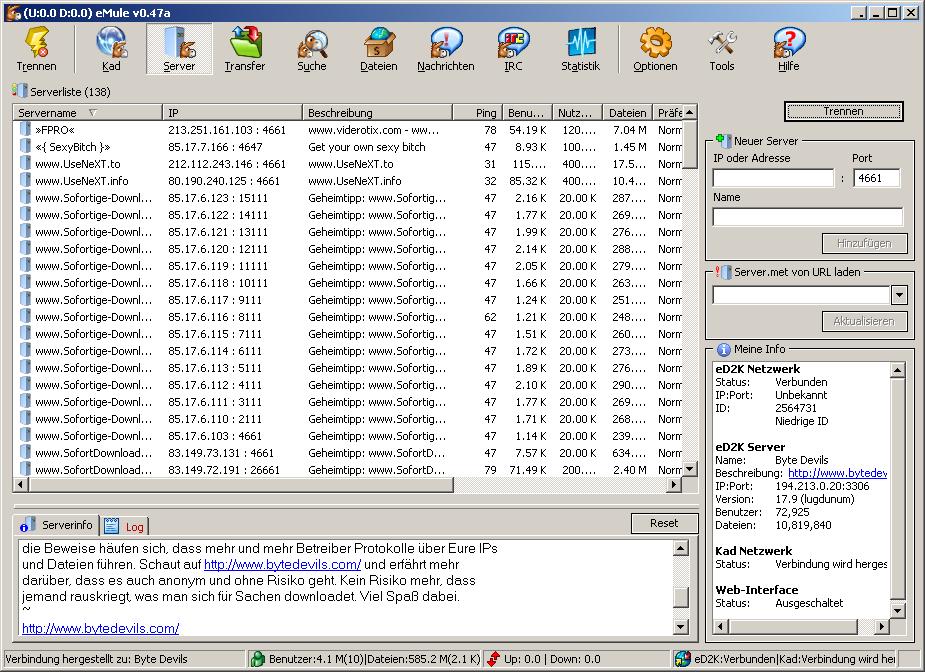925x672 pixels.
Task: Sort servers by the Nutz... column
Action: 578,113
